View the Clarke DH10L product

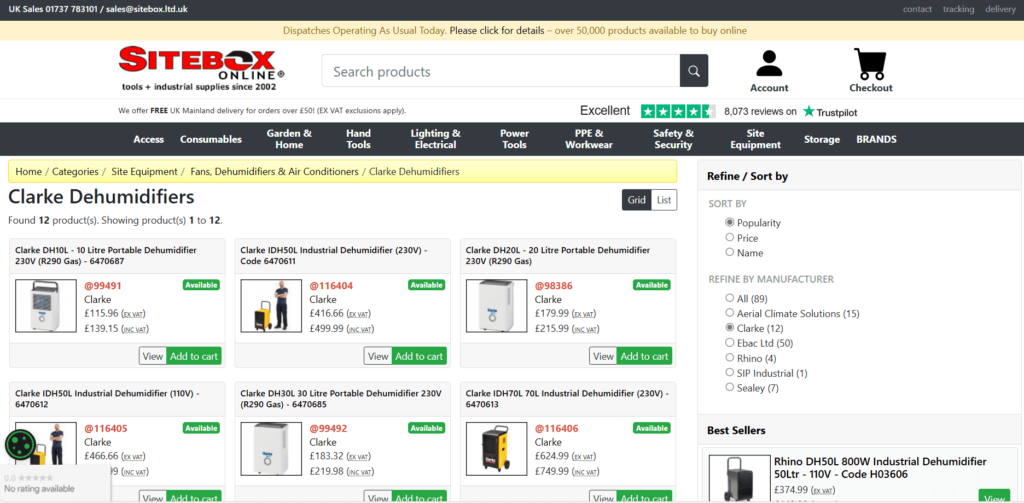click(153, 356)
